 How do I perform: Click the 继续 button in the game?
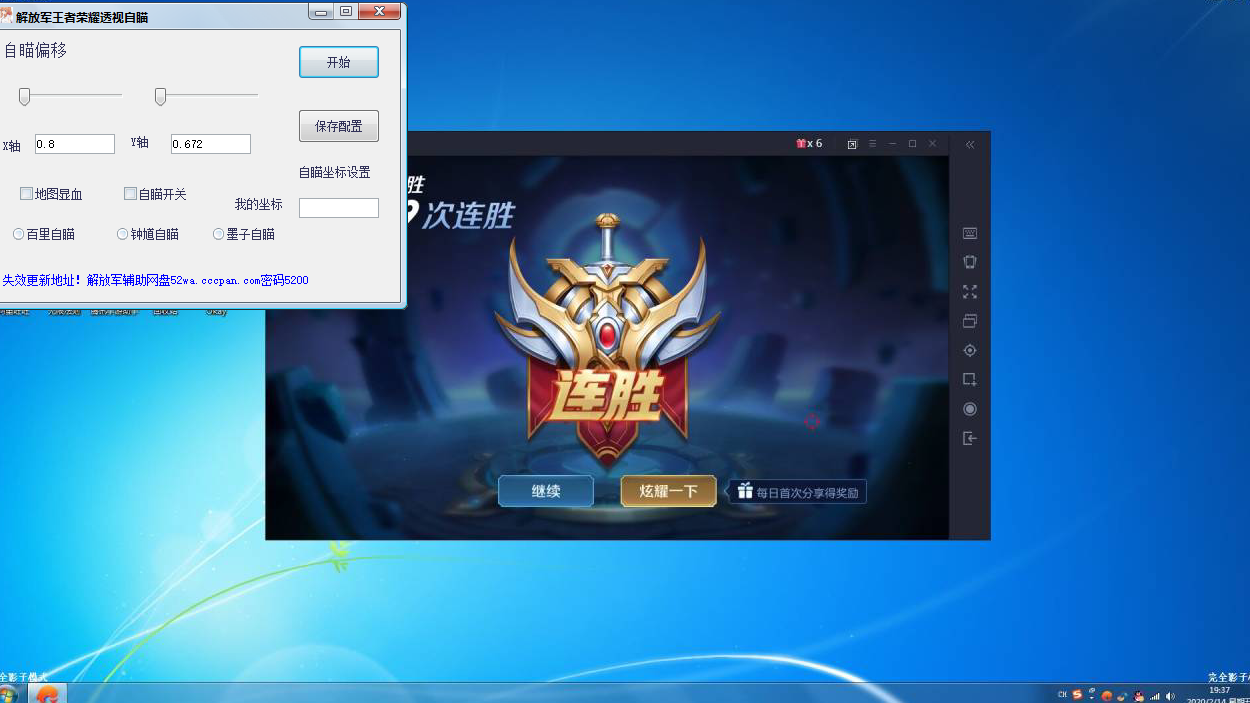pos(546,491)
